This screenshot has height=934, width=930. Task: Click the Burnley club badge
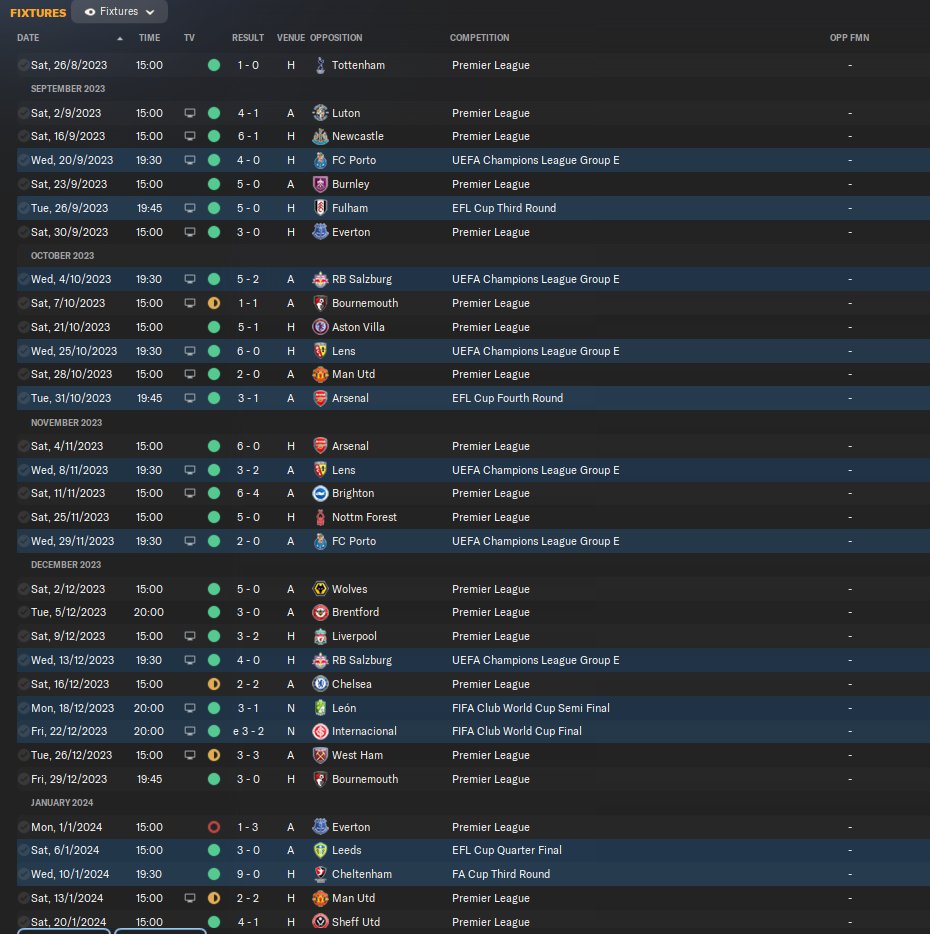tap(320, 184)
